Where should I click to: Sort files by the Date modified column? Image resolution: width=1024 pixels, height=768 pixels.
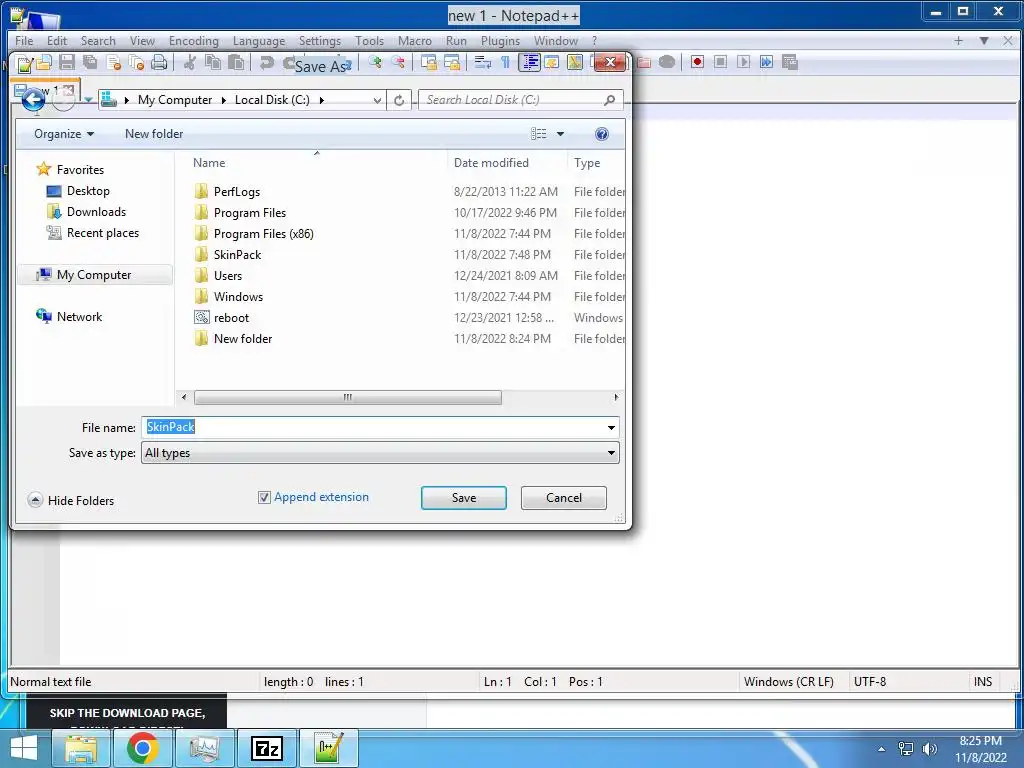(x=491, y=163)
